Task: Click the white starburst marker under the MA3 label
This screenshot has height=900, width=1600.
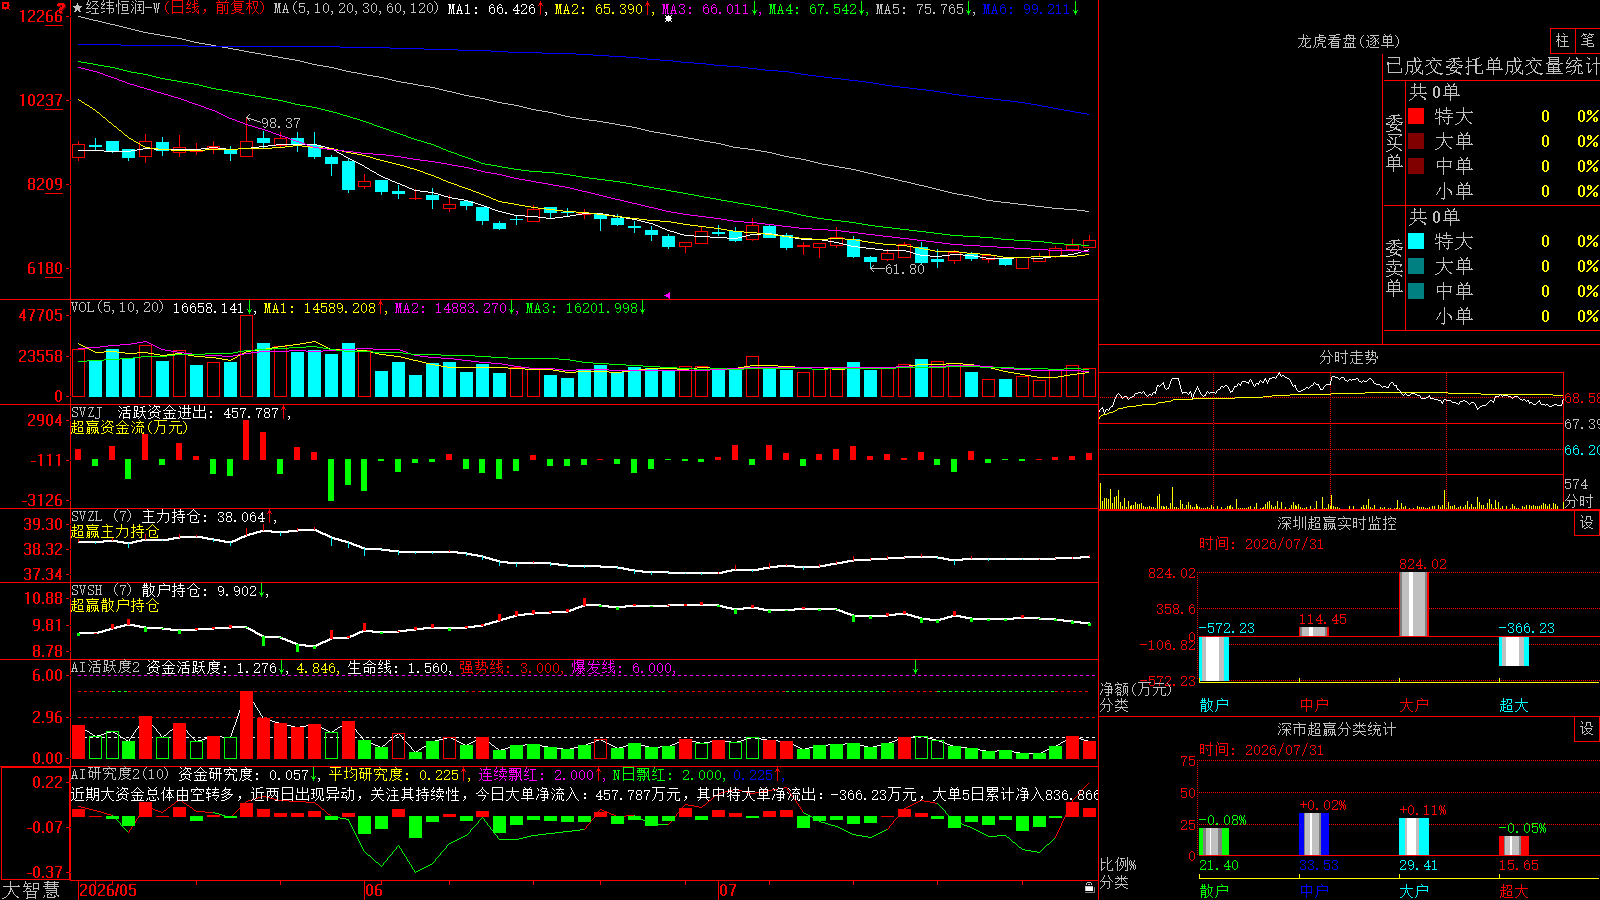Action: tap(668, 18)
